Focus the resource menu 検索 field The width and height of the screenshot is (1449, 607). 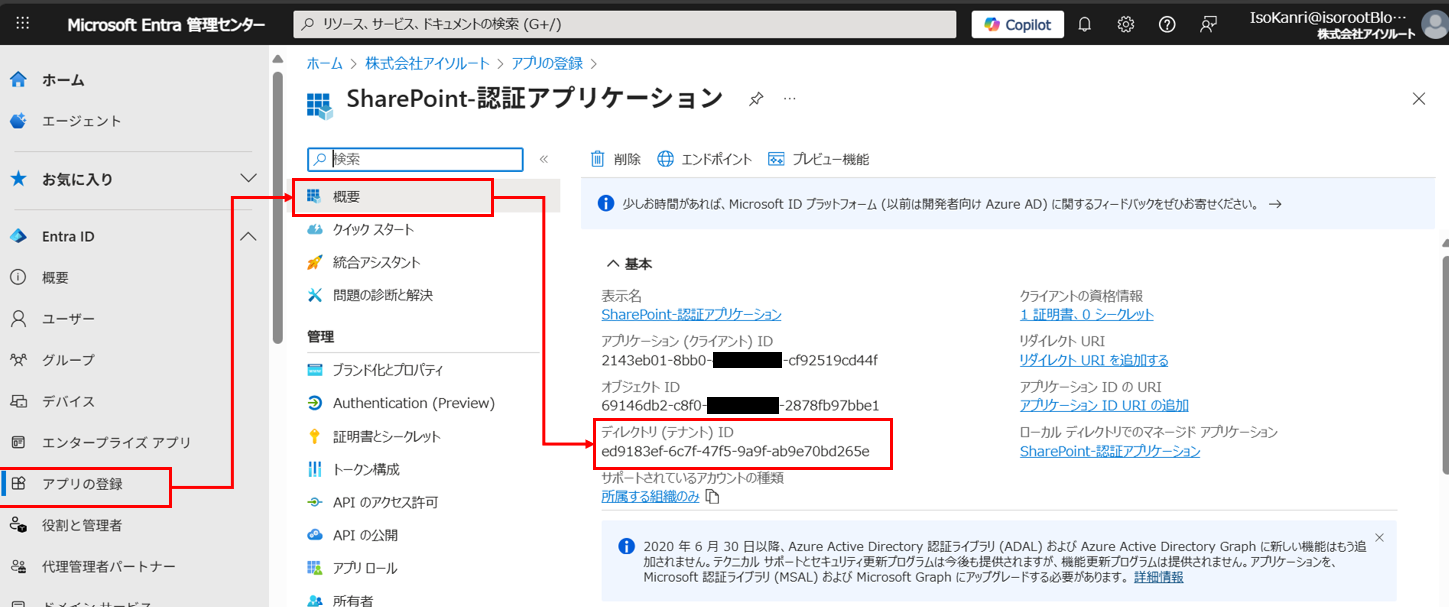pos(415,159)
